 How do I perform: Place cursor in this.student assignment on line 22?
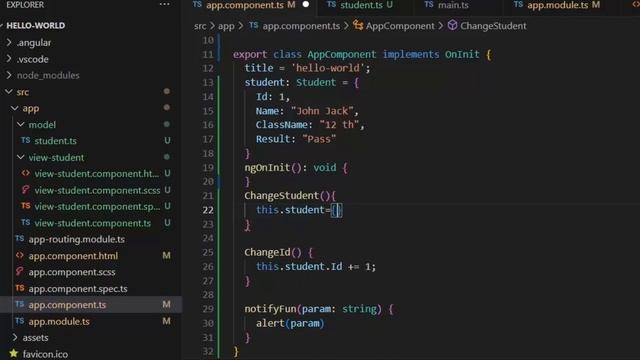299,210
